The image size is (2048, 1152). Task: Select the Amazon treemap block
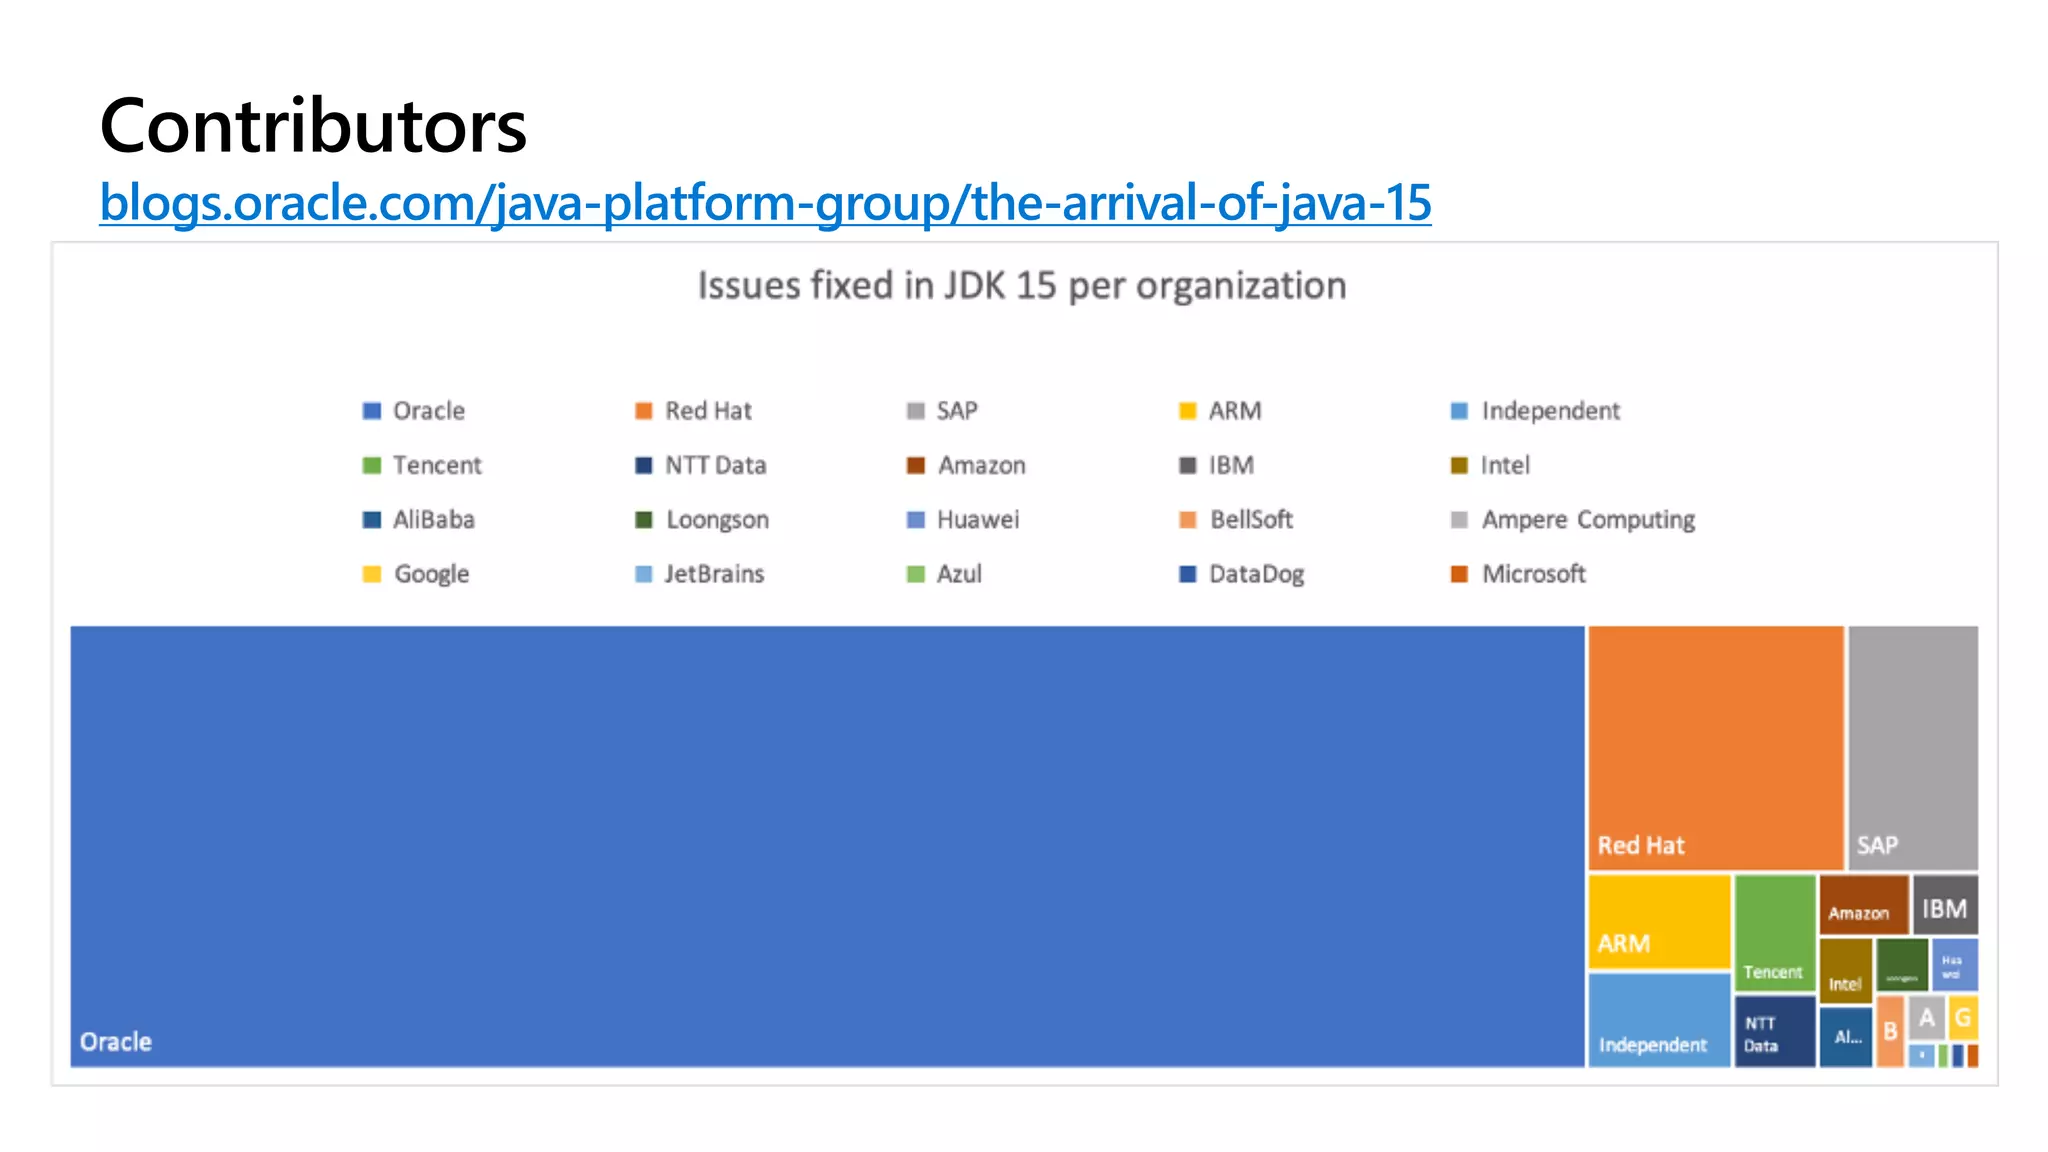pyautogui.click(x=1864, y=904)
